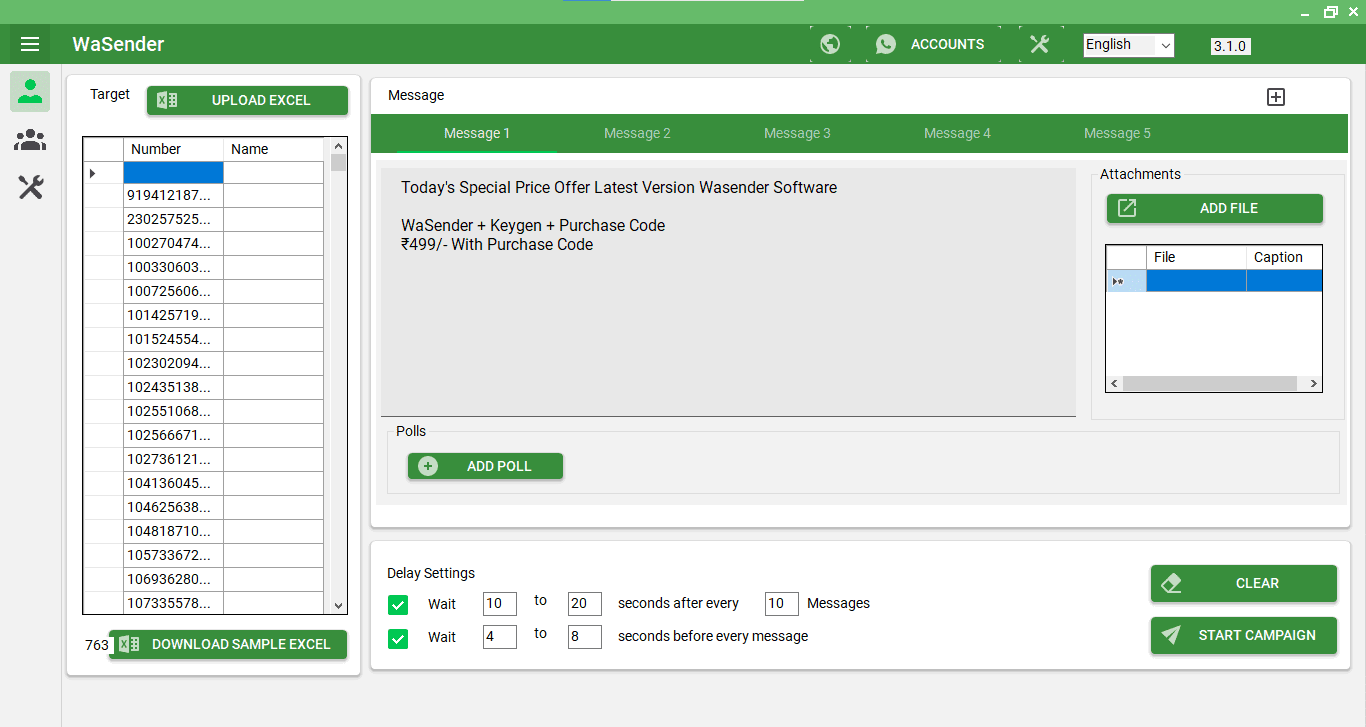Click the Caption column header in attachments
Image resolution: width=1366 pixels, height=727 pixels.
click(1284, 257)
